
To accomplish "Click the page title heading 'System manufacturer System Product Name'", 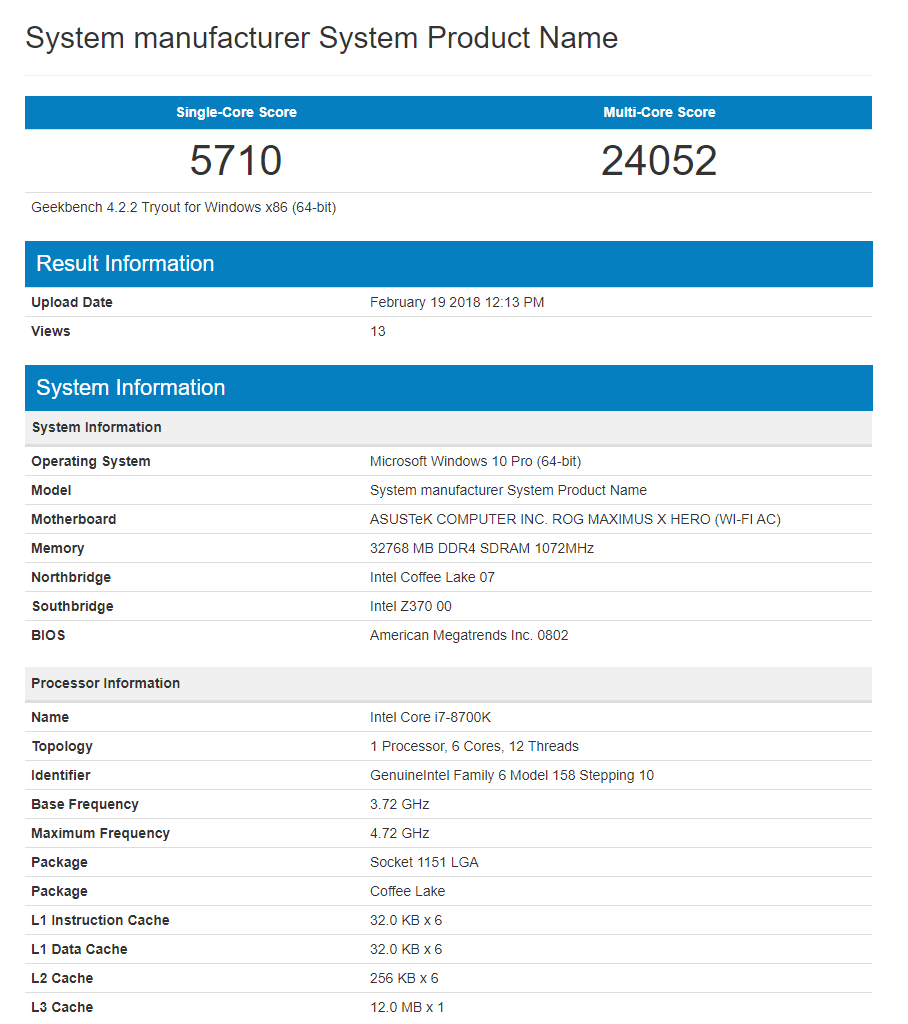I will (x=321, y=38).
